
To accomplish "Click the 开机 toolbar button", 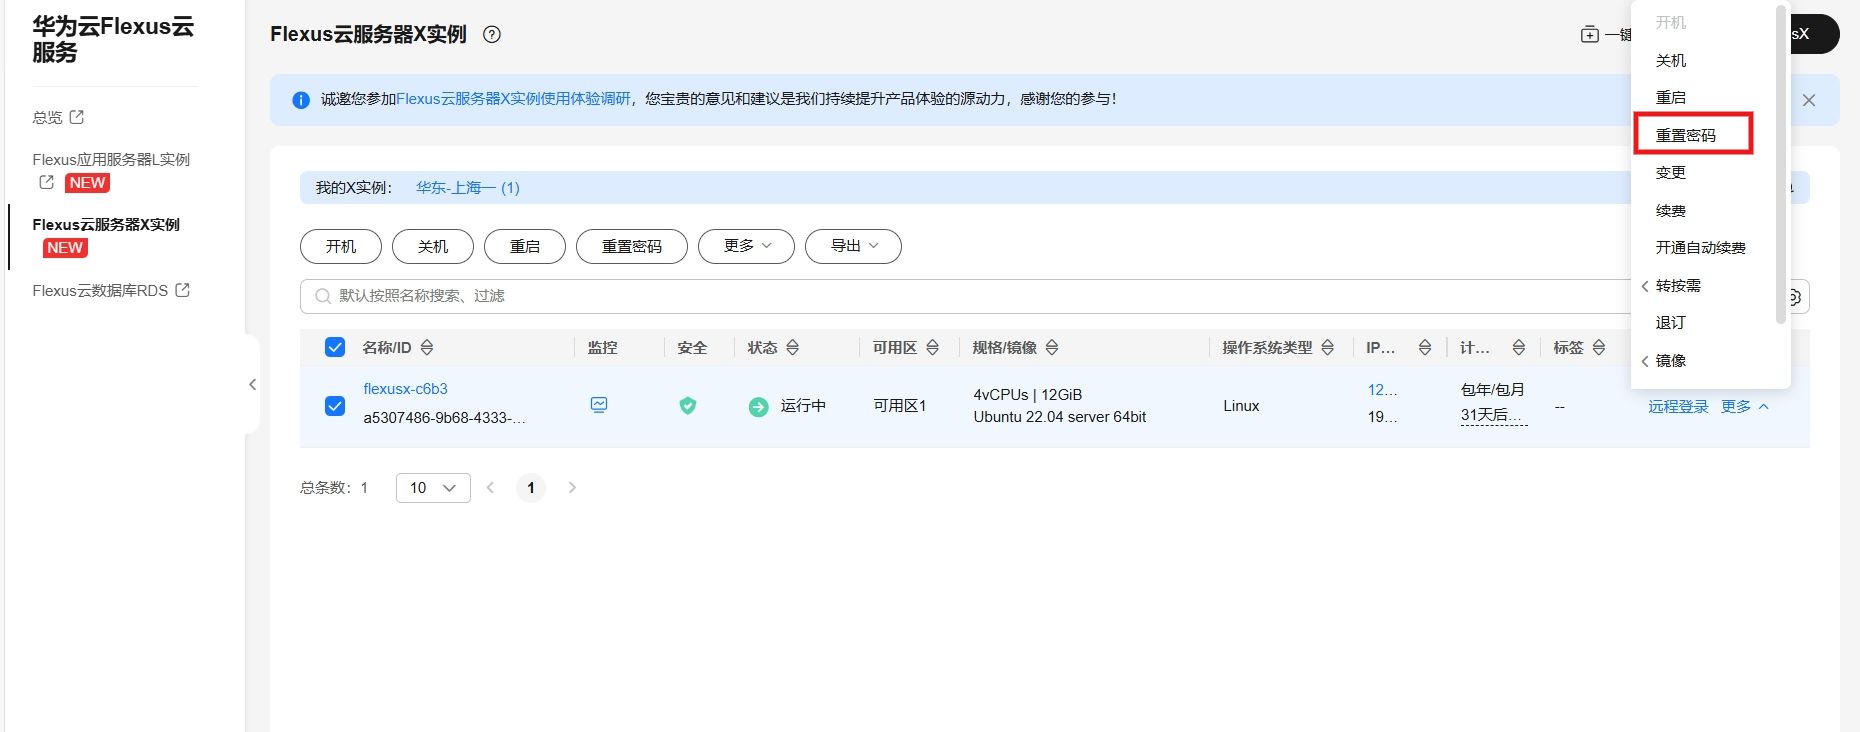I will click(341, 246).
